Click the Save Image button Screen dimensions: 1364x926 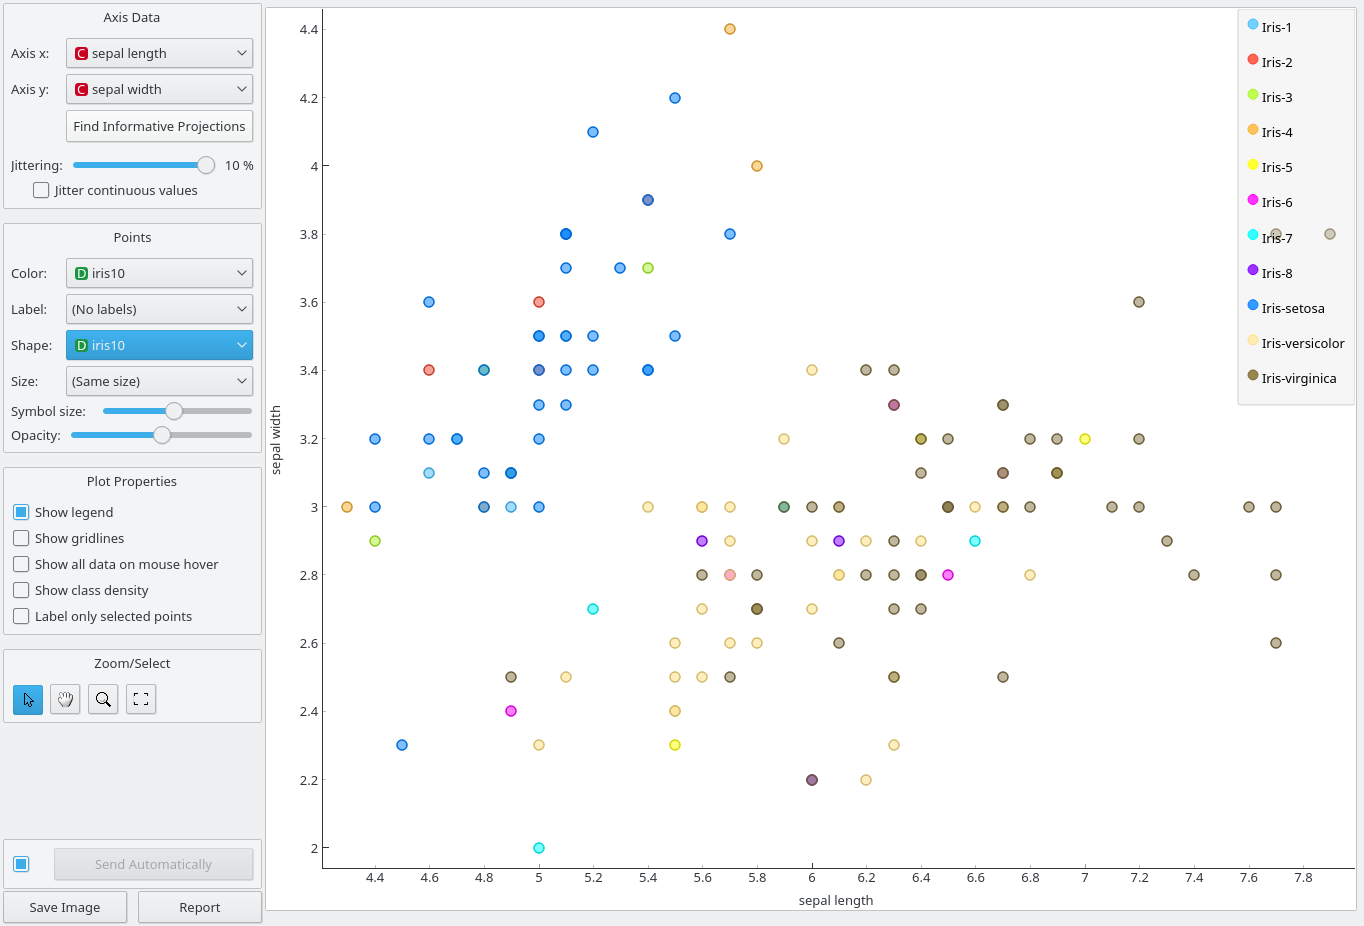(65, 907)
